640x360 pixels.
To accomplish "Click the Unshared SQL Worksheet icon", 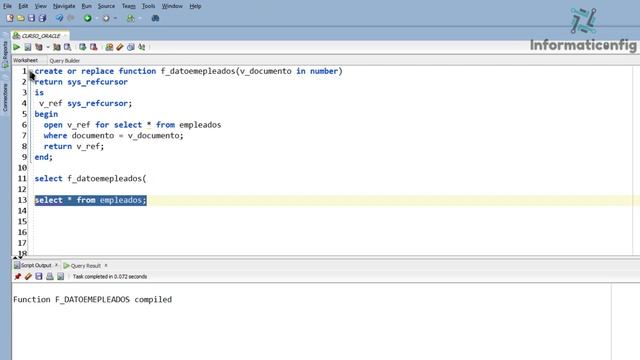I will click(x=109, y=47).
